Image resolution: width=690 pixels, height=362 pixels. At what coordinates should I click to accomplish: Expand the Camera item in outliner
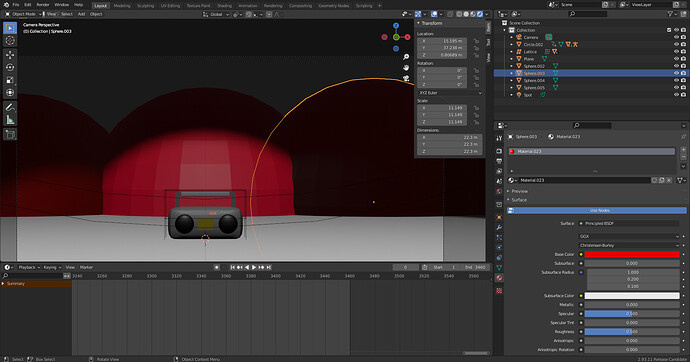511,37
